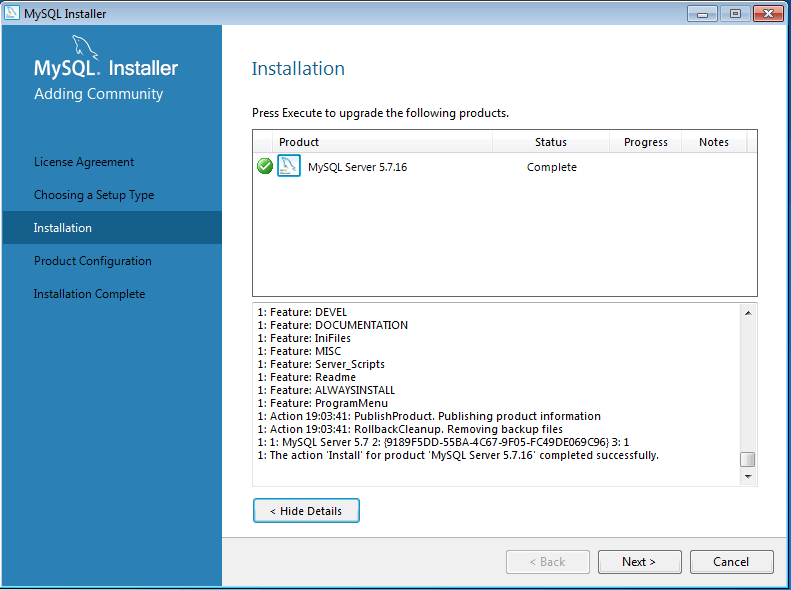The image size is (791, 590).
Task: Minimize the MySQL Installer window
Action: [702, 14]
